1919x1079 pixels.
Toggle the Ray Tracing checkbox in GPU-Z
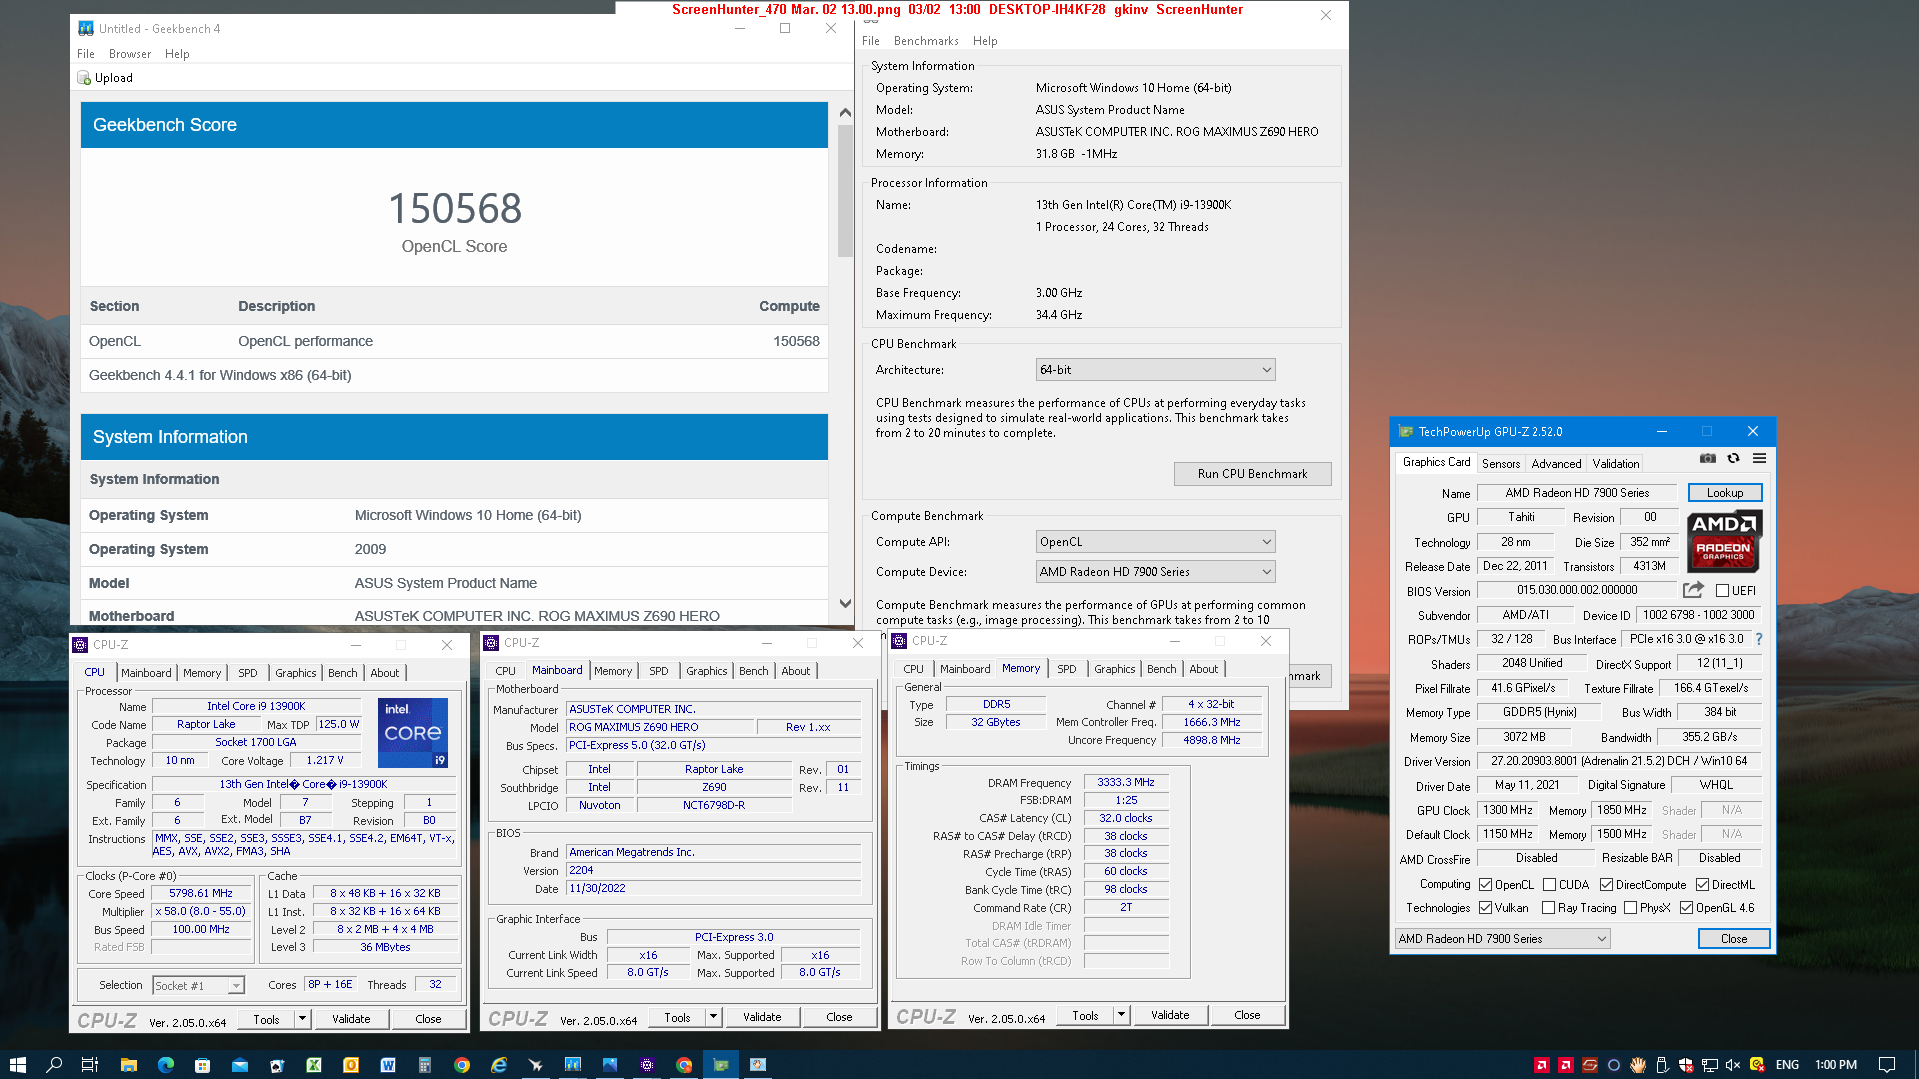pyautogui.click(x=1548, y=908)
